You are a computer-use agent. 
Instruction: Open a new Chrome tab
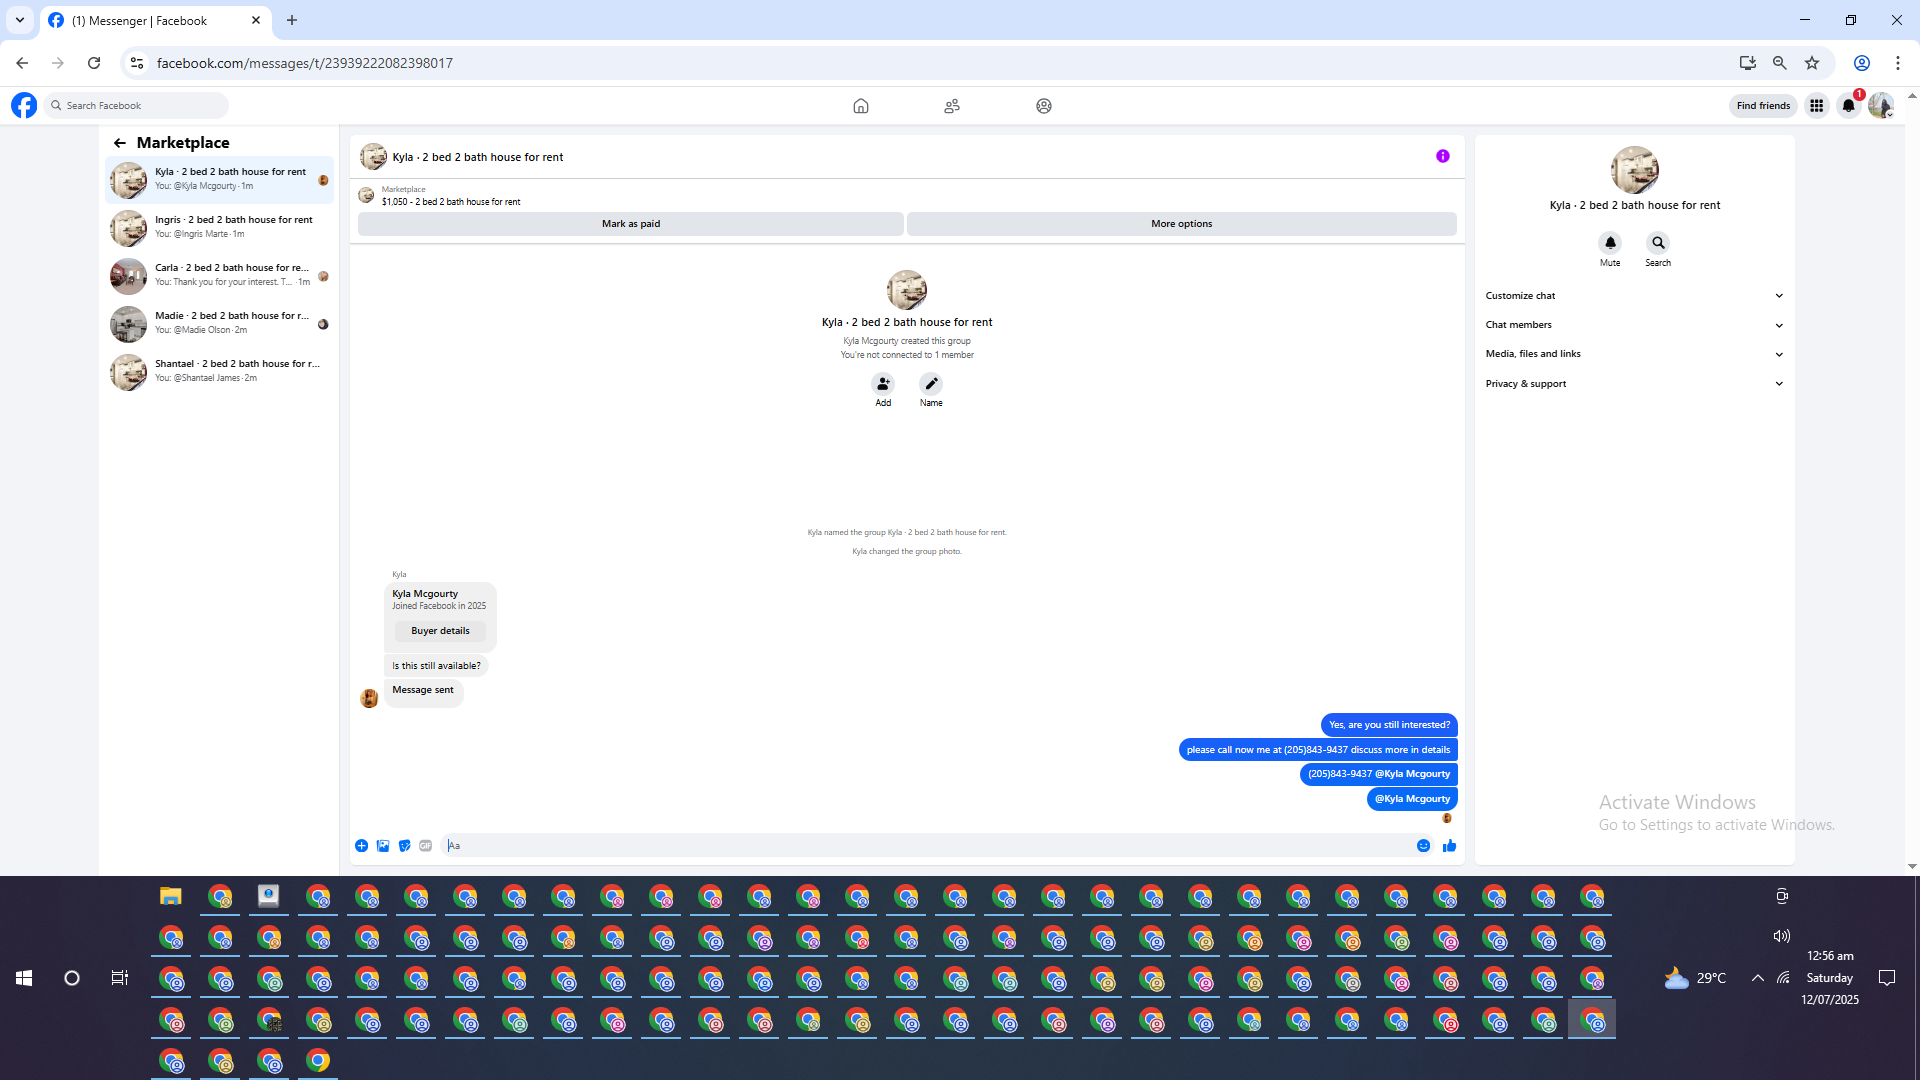292,20
